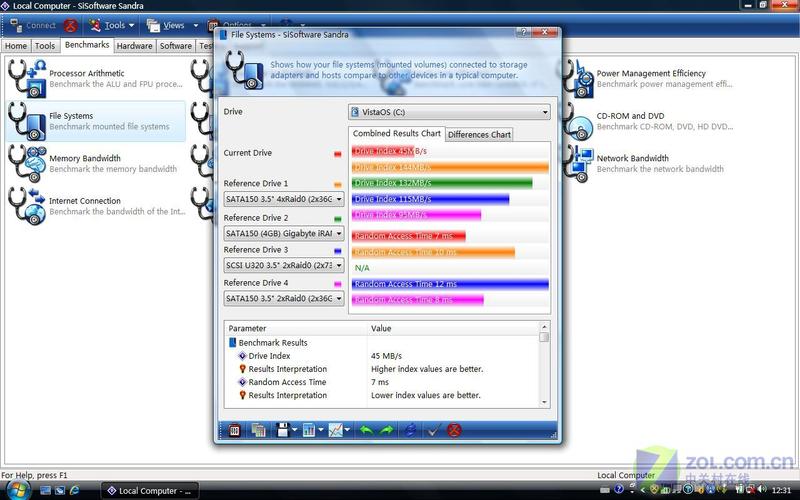Click the save floppy disk icon
This screenshot has height=500, width=800.
283,431
